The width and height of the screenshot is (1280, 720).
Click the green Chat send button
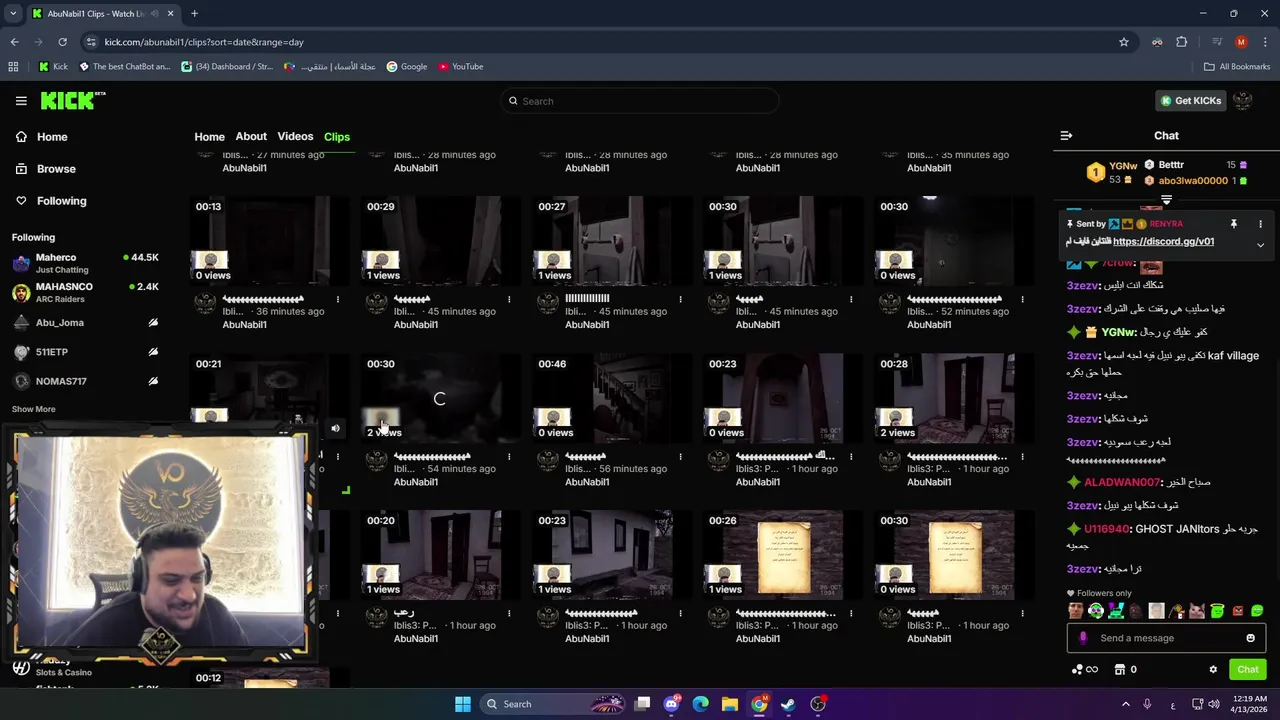click(1248, 670)
